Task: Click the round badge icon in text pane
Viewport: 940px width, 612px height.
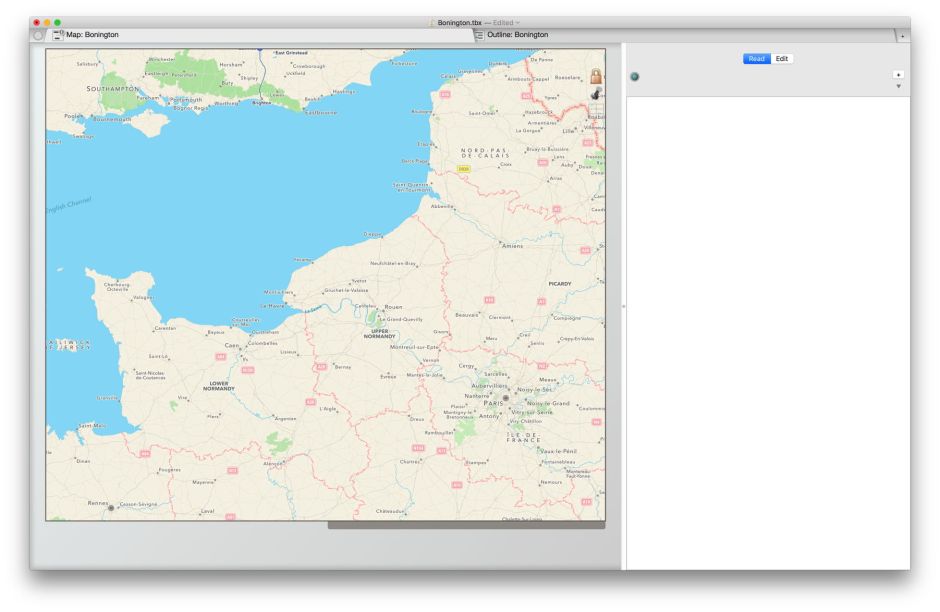Action: (635, 77)
